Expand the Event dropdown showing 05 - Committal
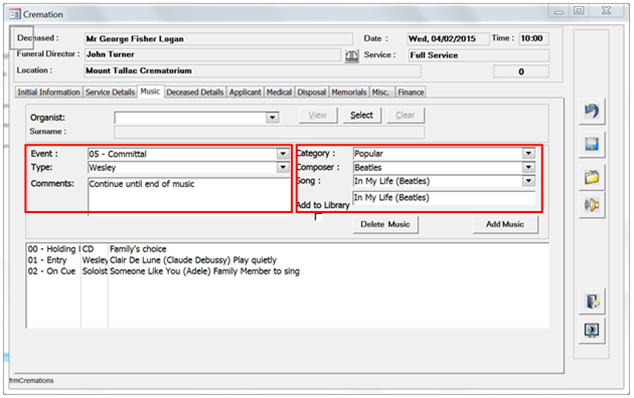The height and width of the screenshot is (398, 634). coord(283,154)
